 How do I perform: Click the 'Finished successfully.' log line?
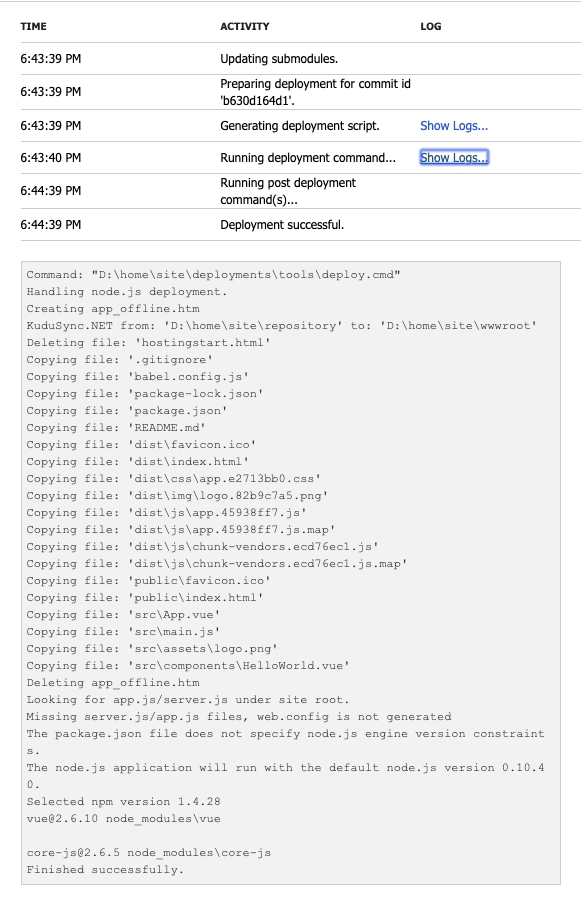(x=105, y=870)
